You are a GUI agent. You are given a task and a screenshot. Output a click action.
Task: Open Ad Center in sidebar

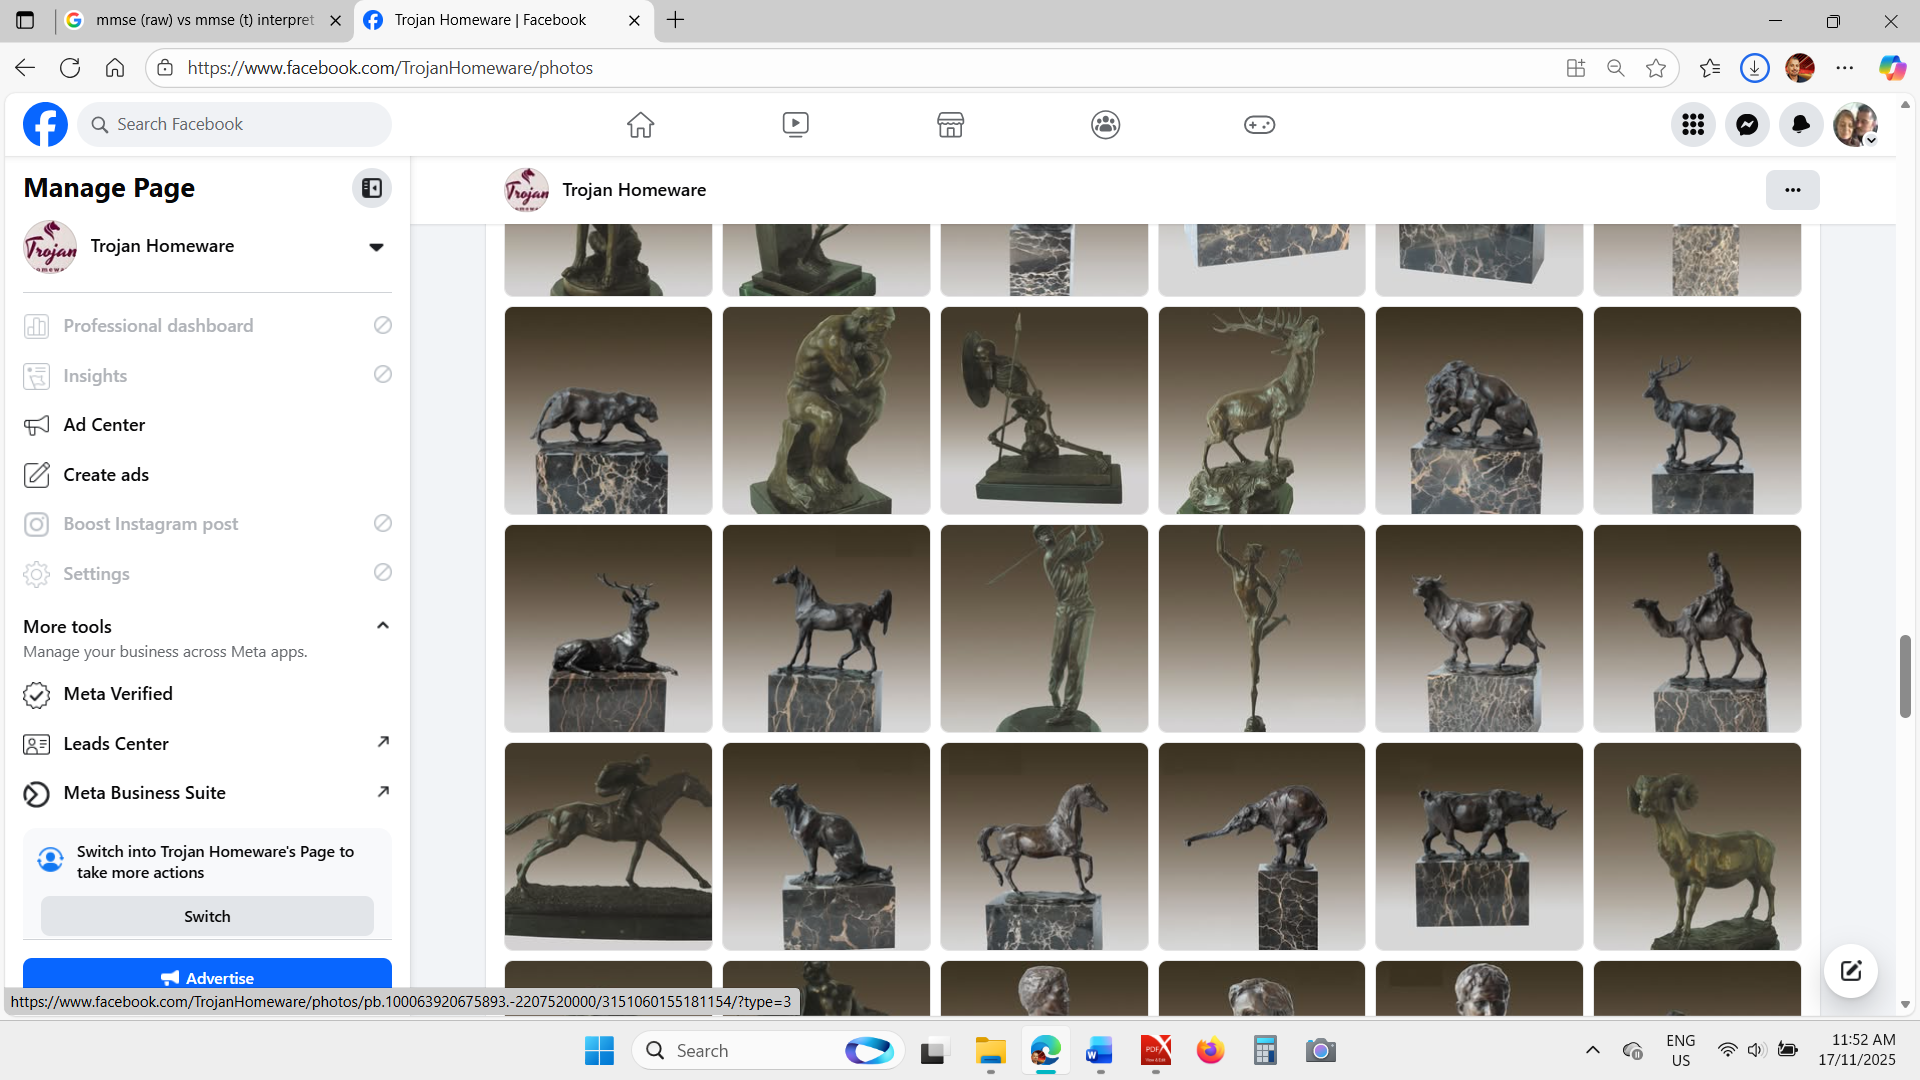pyautogui.click(x=104, y=425)
